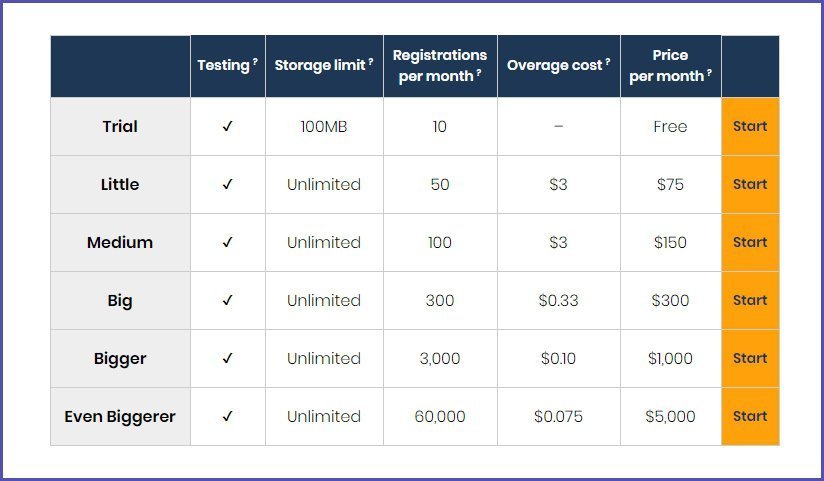Open the tooltip icon for Registrations per month
The image size is (824, 481).
point(479,73)
